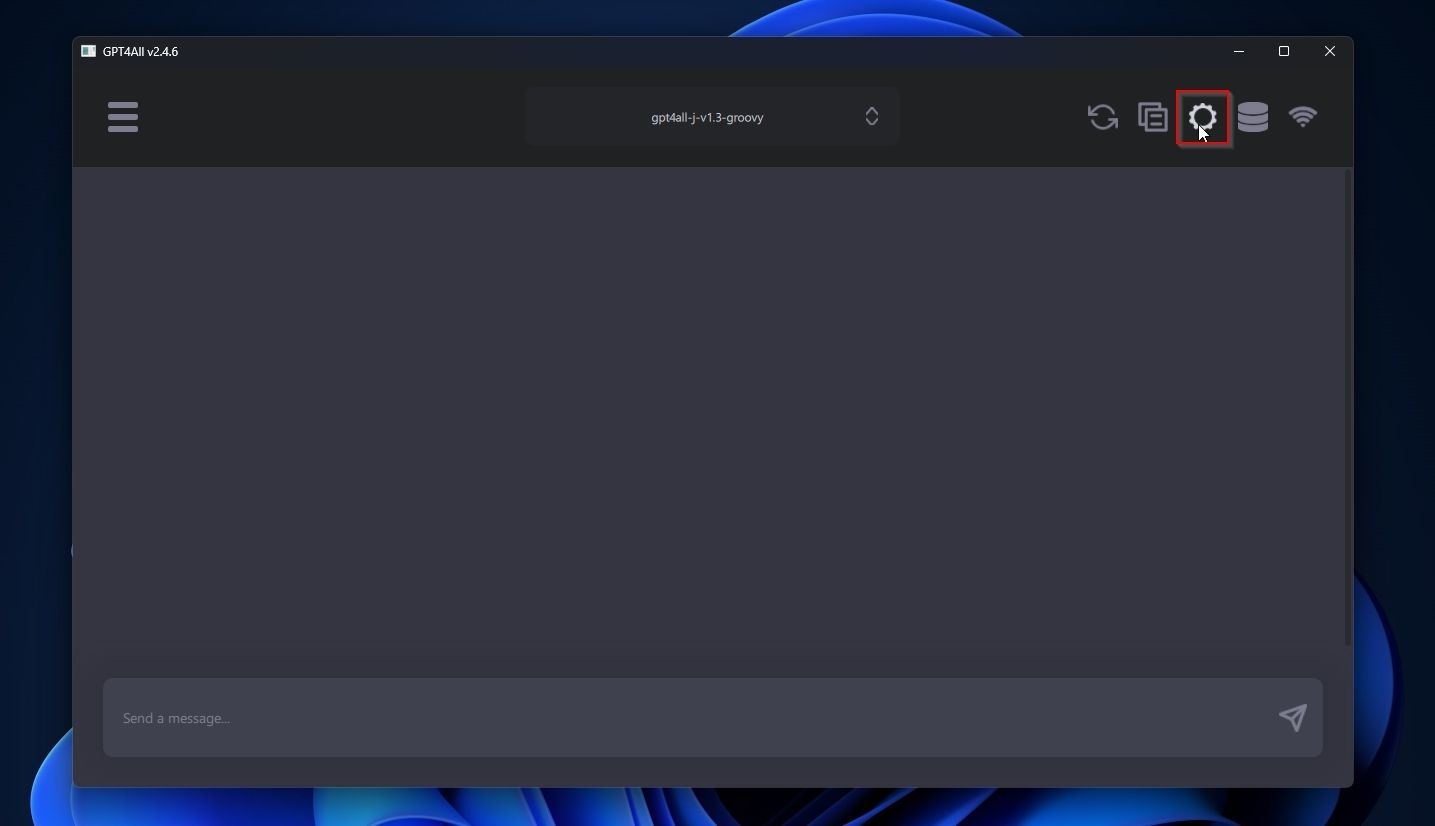The width and height of the screenshot is (1435, 826).
Task: Copy the conversation to clipboard
Action: tap(1152, 117)
